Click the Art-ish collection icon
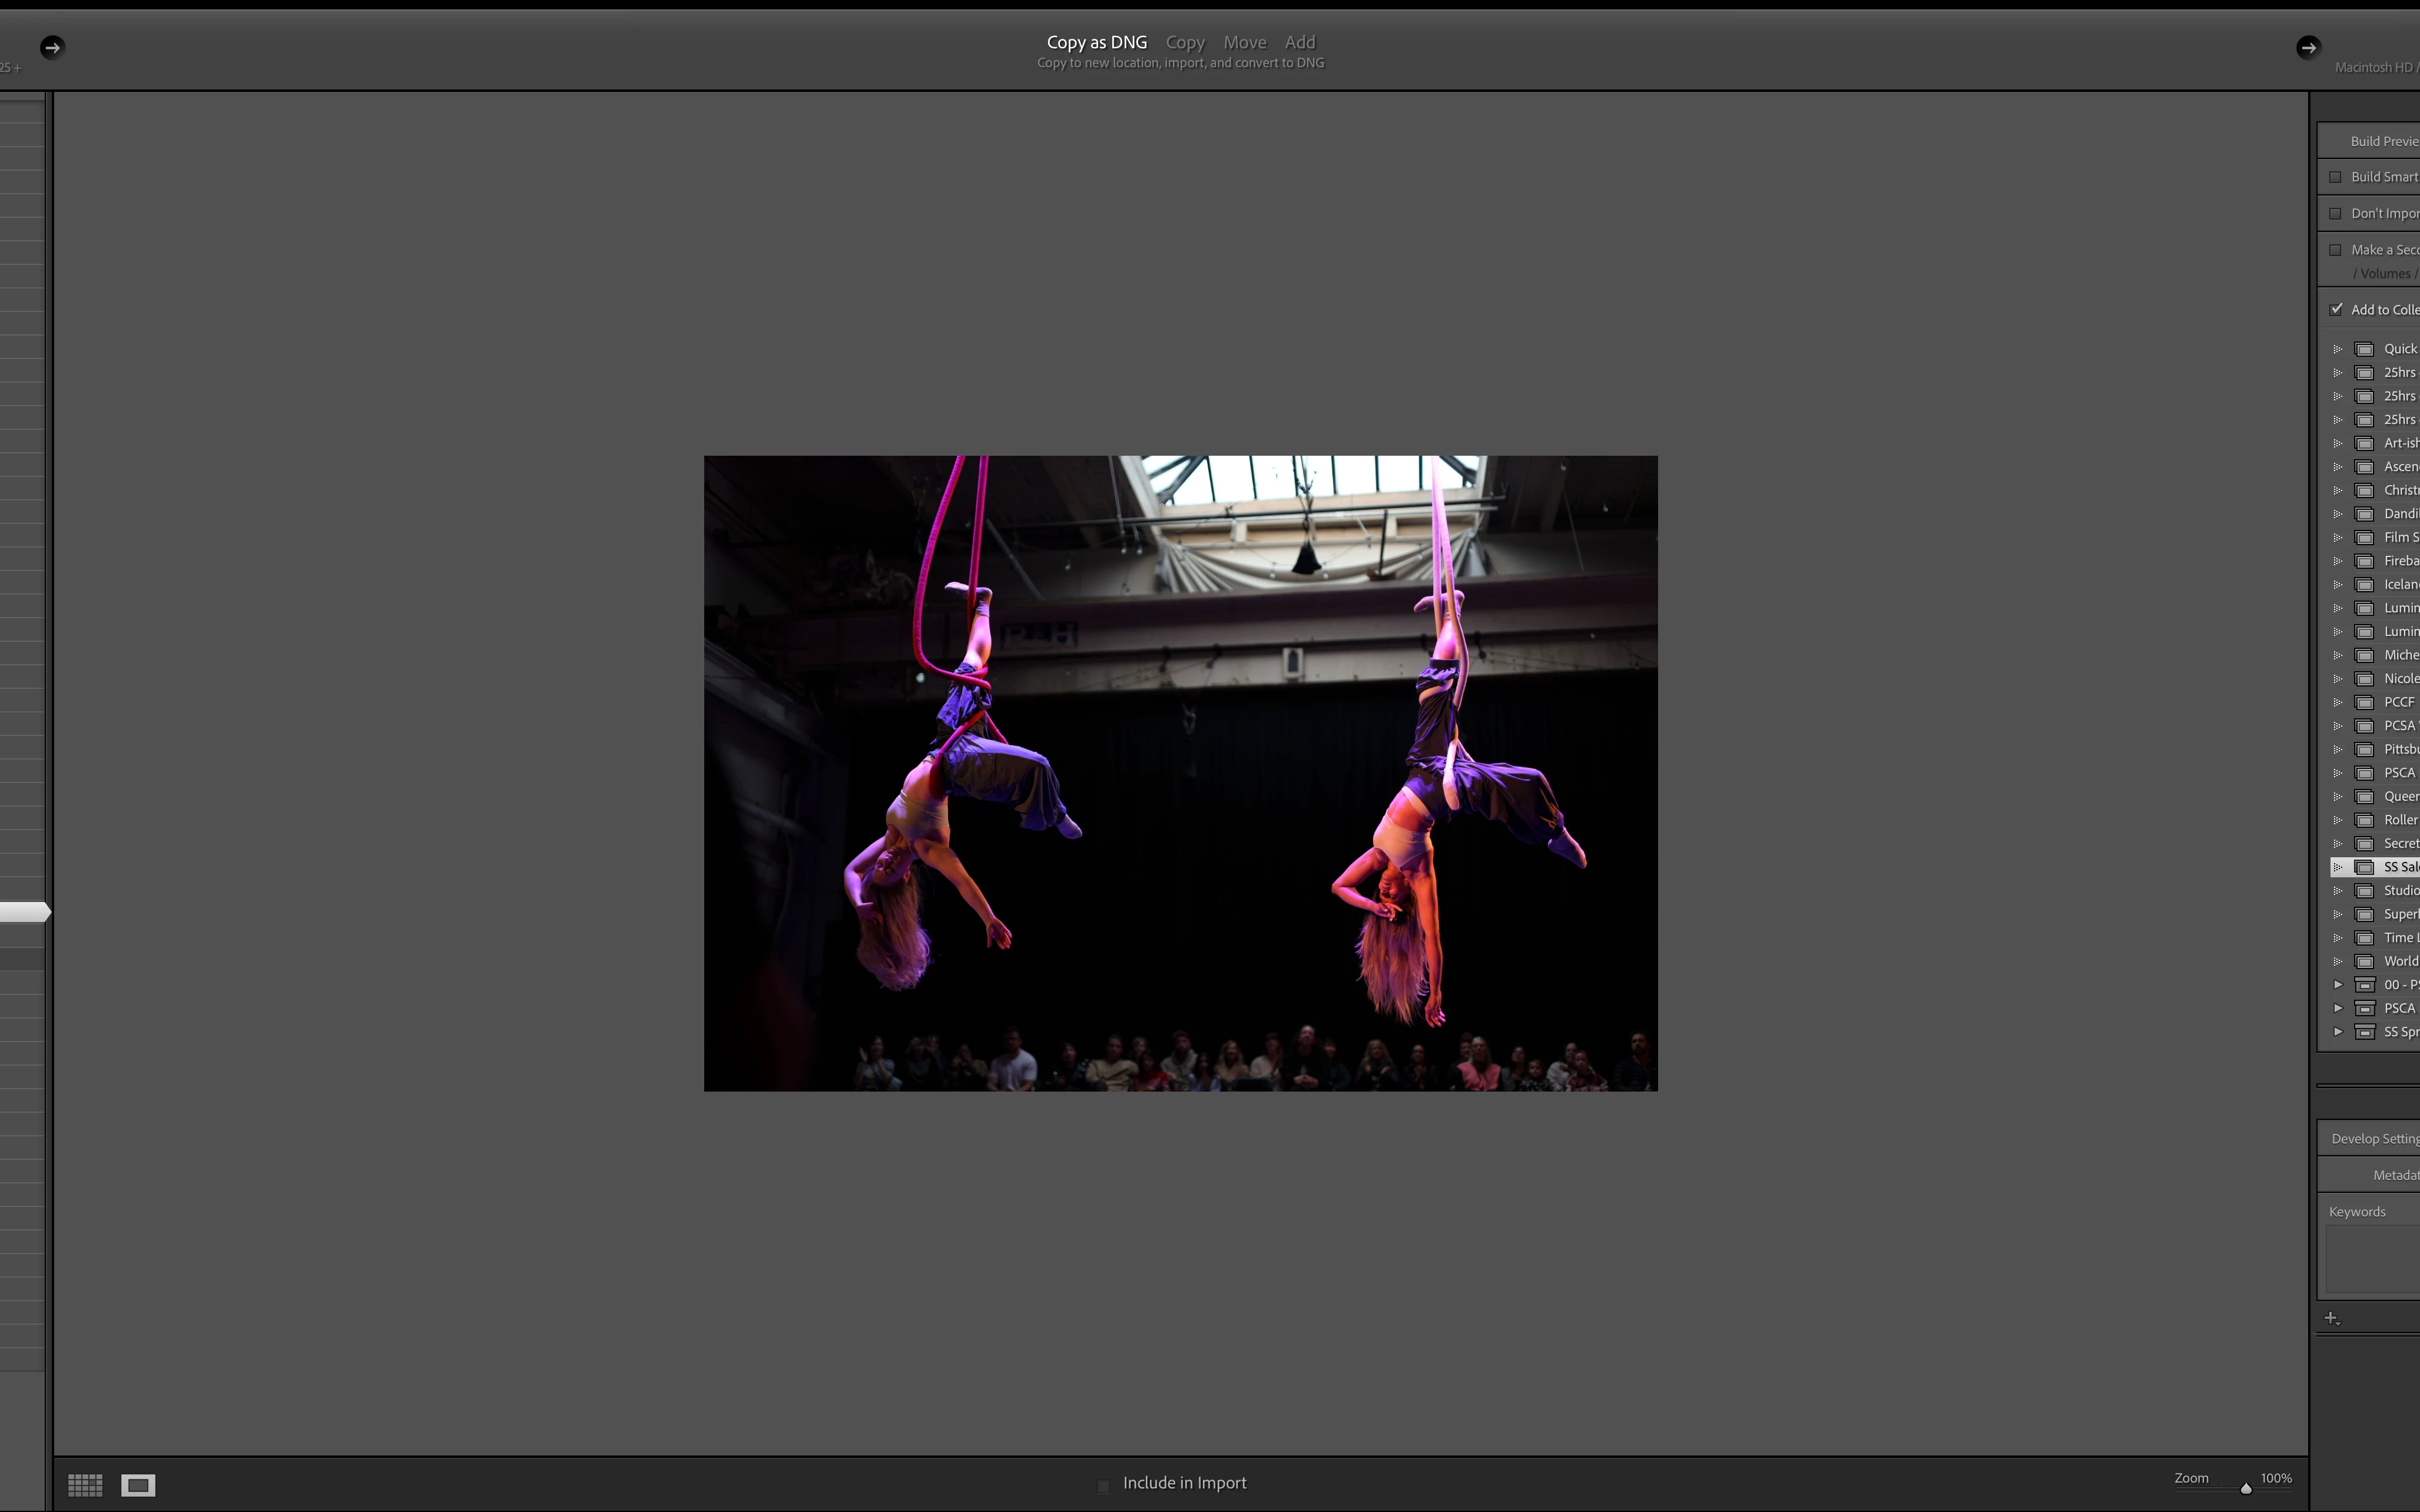The height and width of the screenshot is (1512, 2420). point(2365,443)
